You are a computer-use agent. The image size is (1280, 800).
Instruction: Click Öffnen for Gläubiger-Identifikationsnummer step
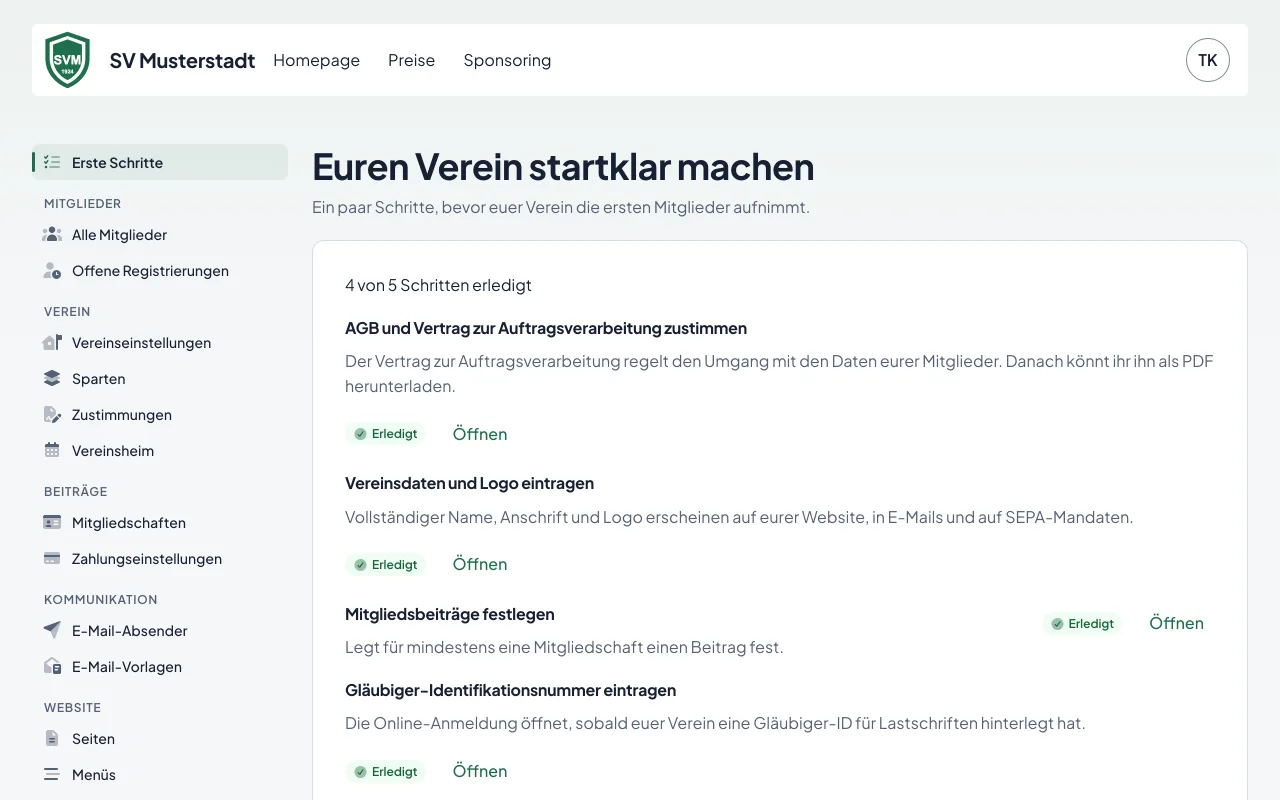coord(480,771)
